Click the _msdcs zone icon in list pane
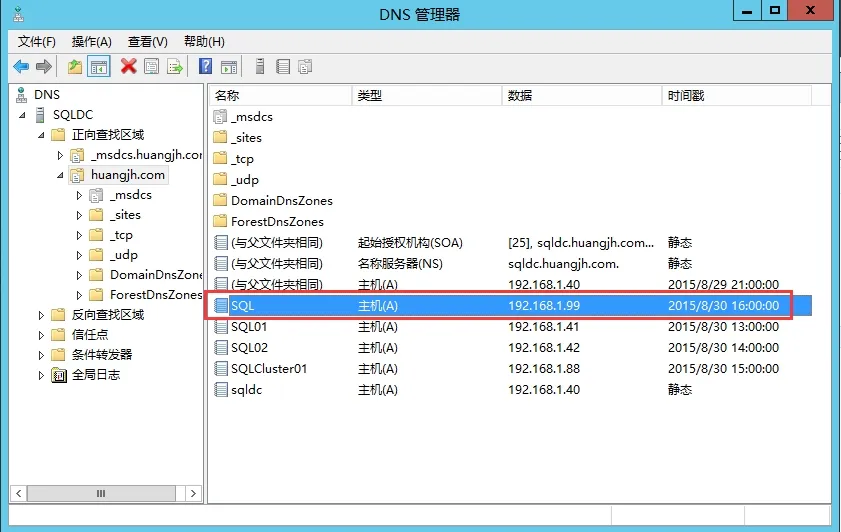Screen dimensions: 841x532 (x=220, y=116)
